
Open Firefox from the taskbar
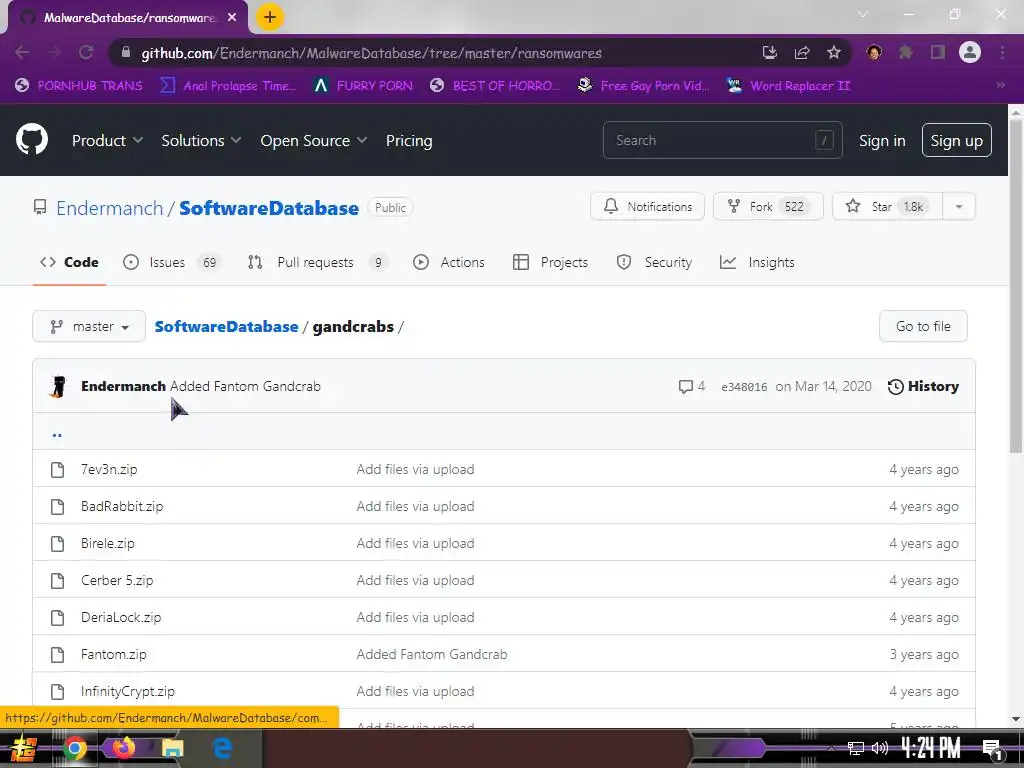click(123, 747)
